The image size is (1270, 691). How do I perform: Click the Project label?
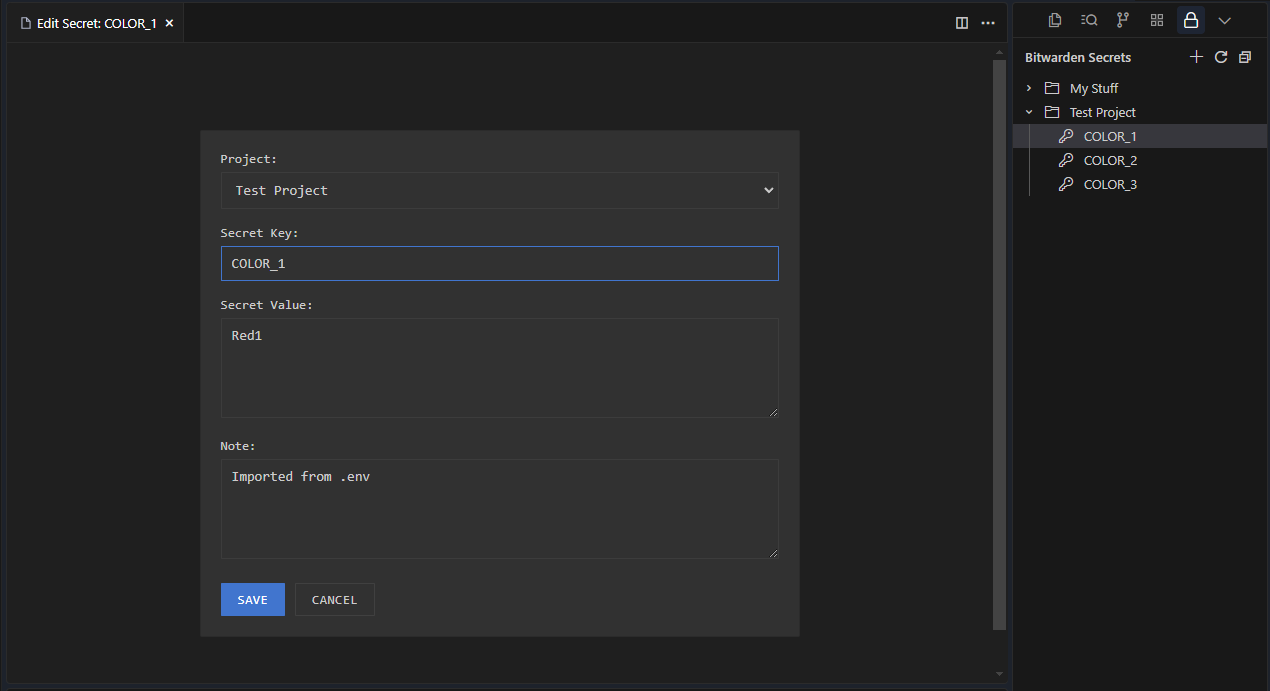[x=249, y=159]
